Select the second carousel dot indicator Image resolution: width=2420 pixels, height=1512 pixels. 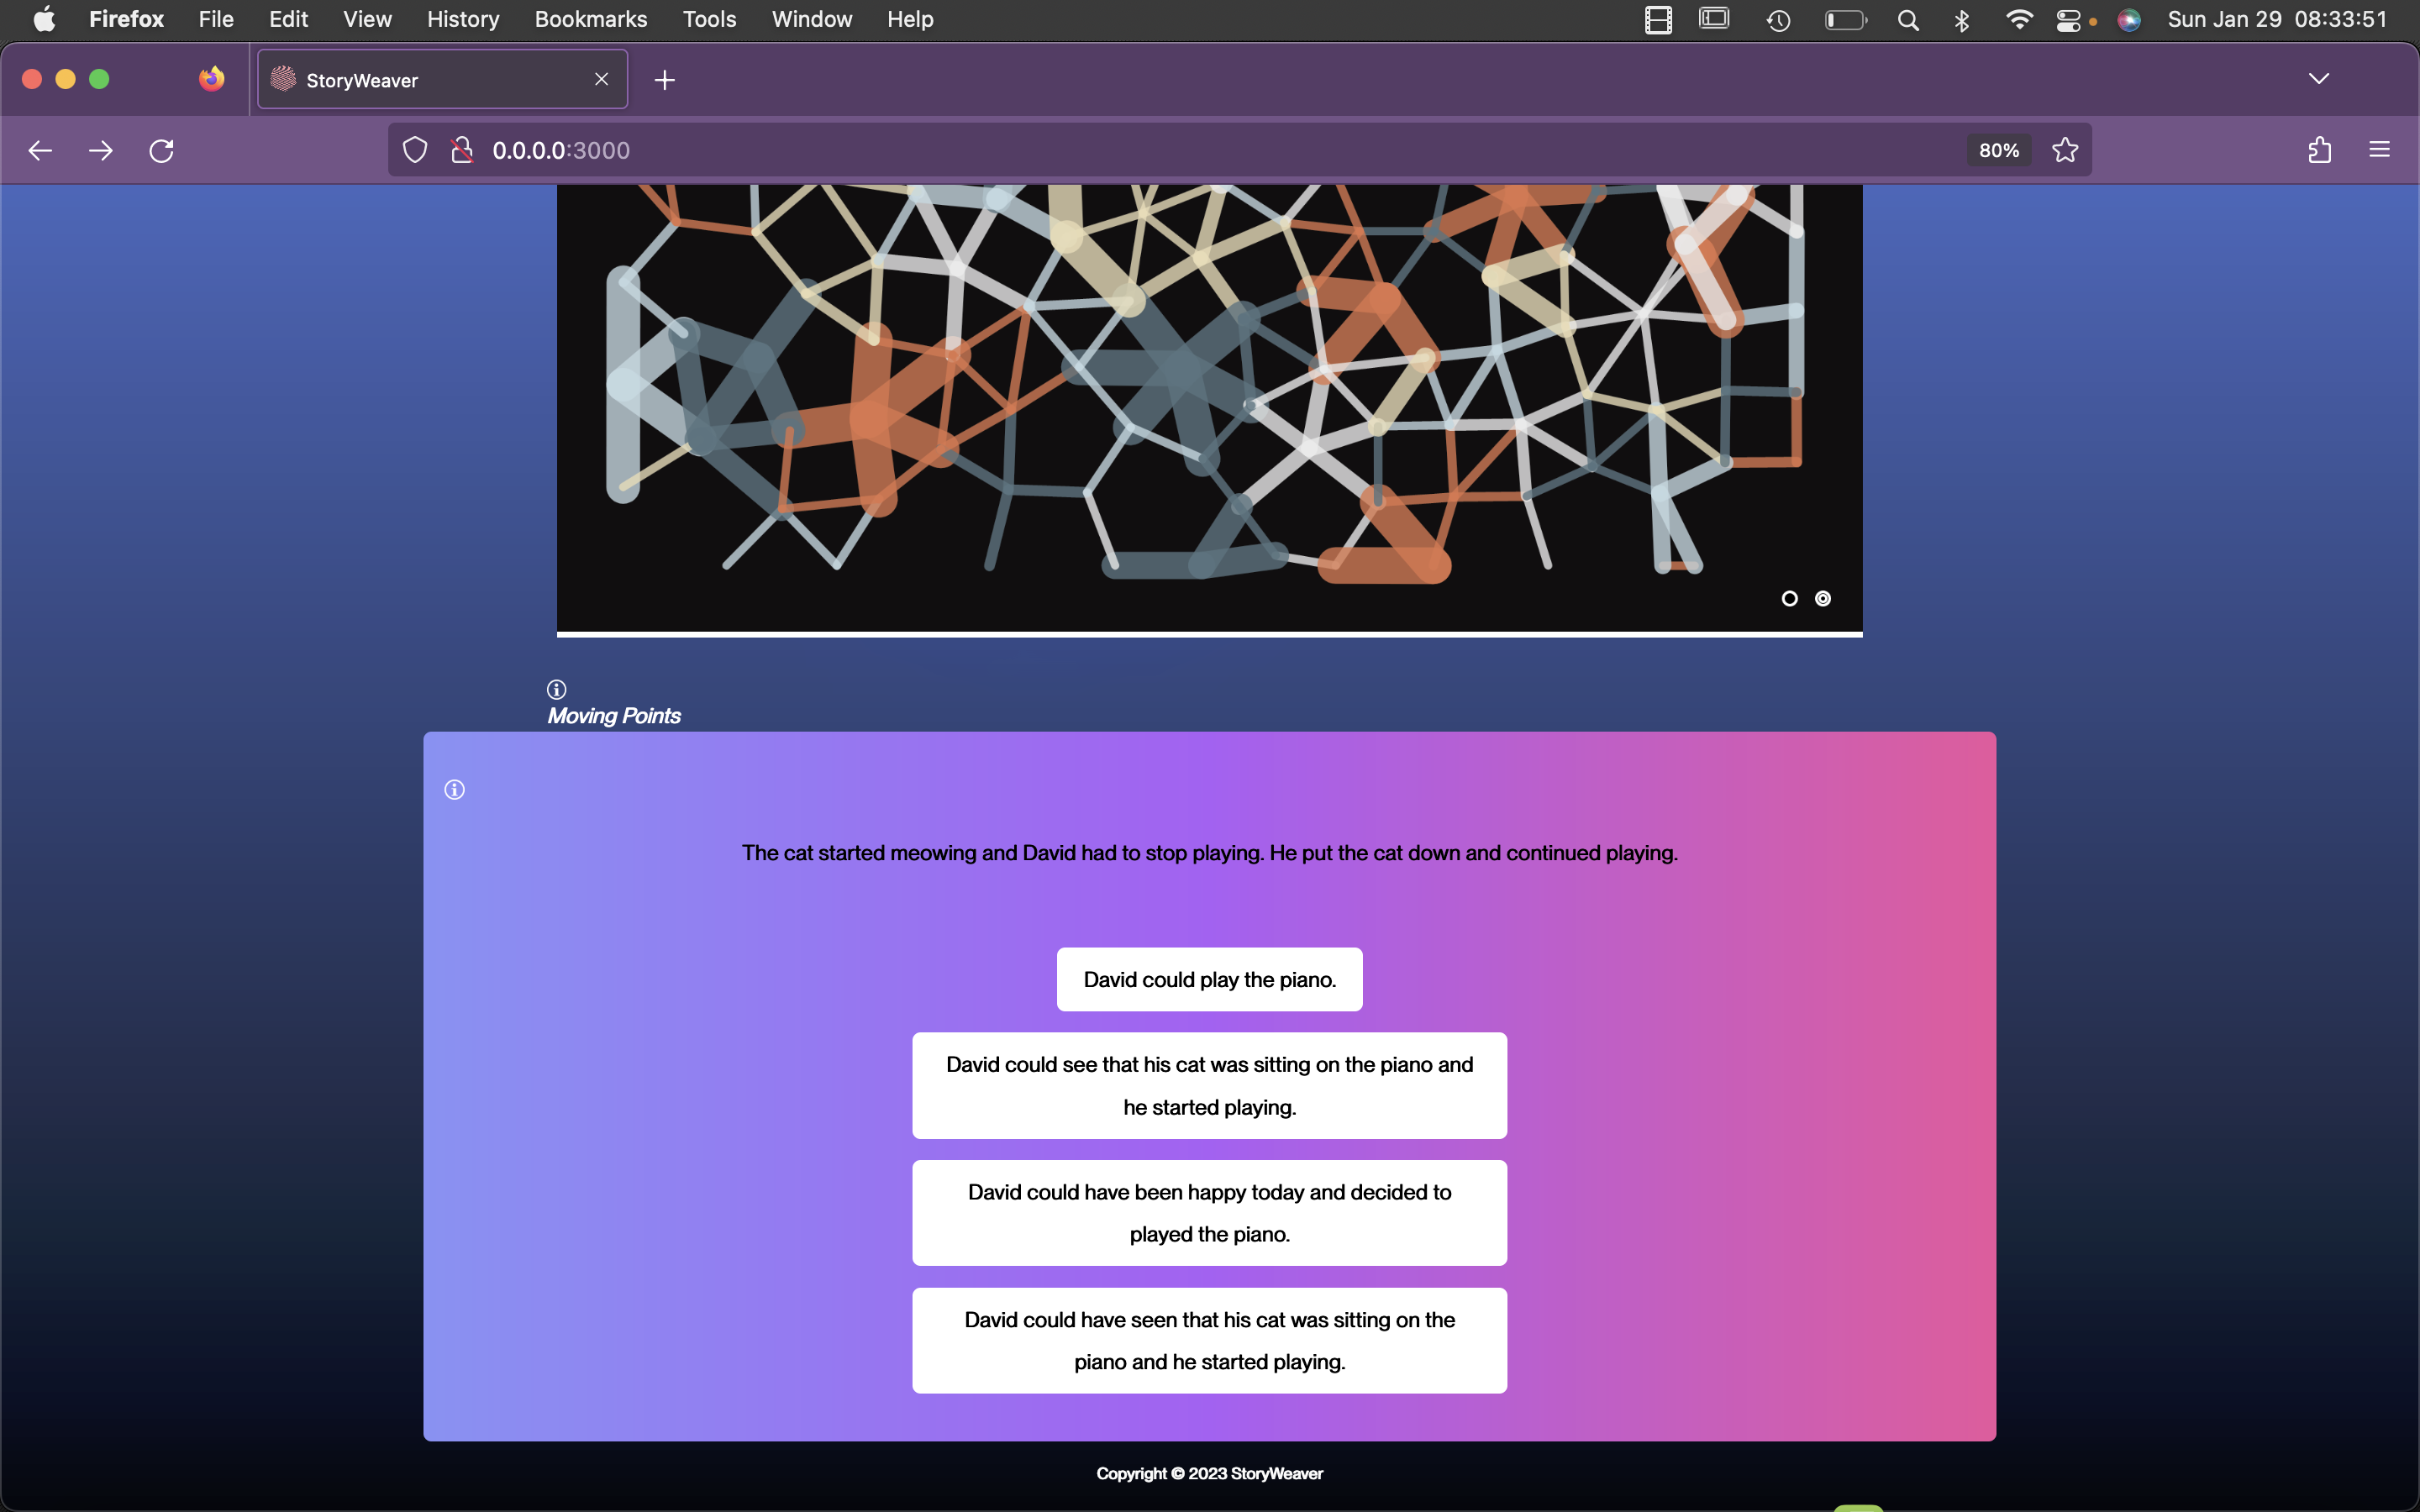(1823, 598)
